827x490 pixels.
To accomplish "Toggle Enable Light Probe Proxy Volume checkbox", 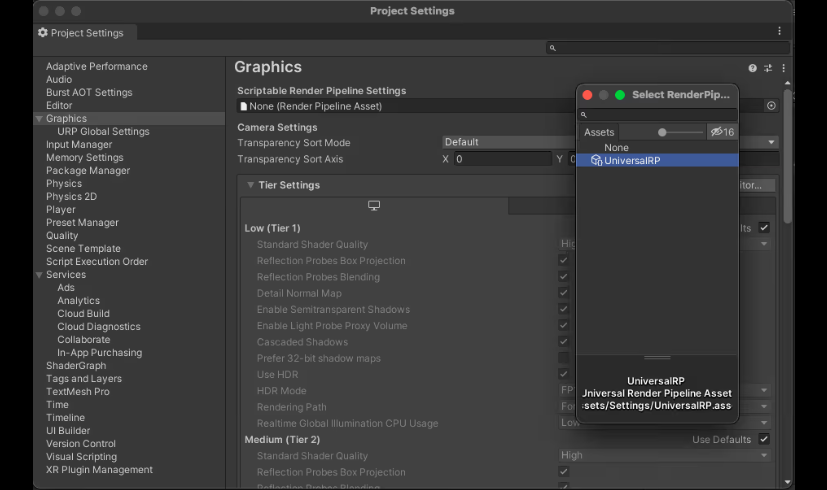I will 563,325.
